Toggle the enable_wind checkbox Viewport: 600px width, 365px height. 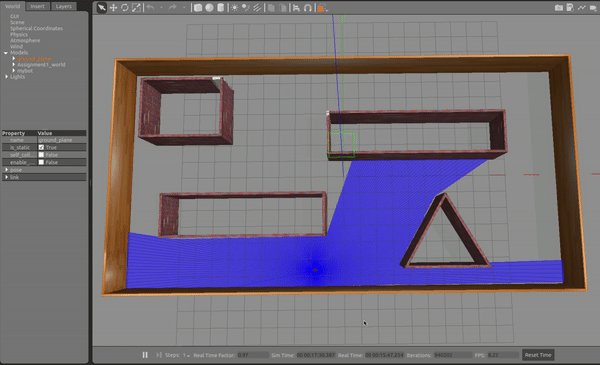click(x=41, y=162)
